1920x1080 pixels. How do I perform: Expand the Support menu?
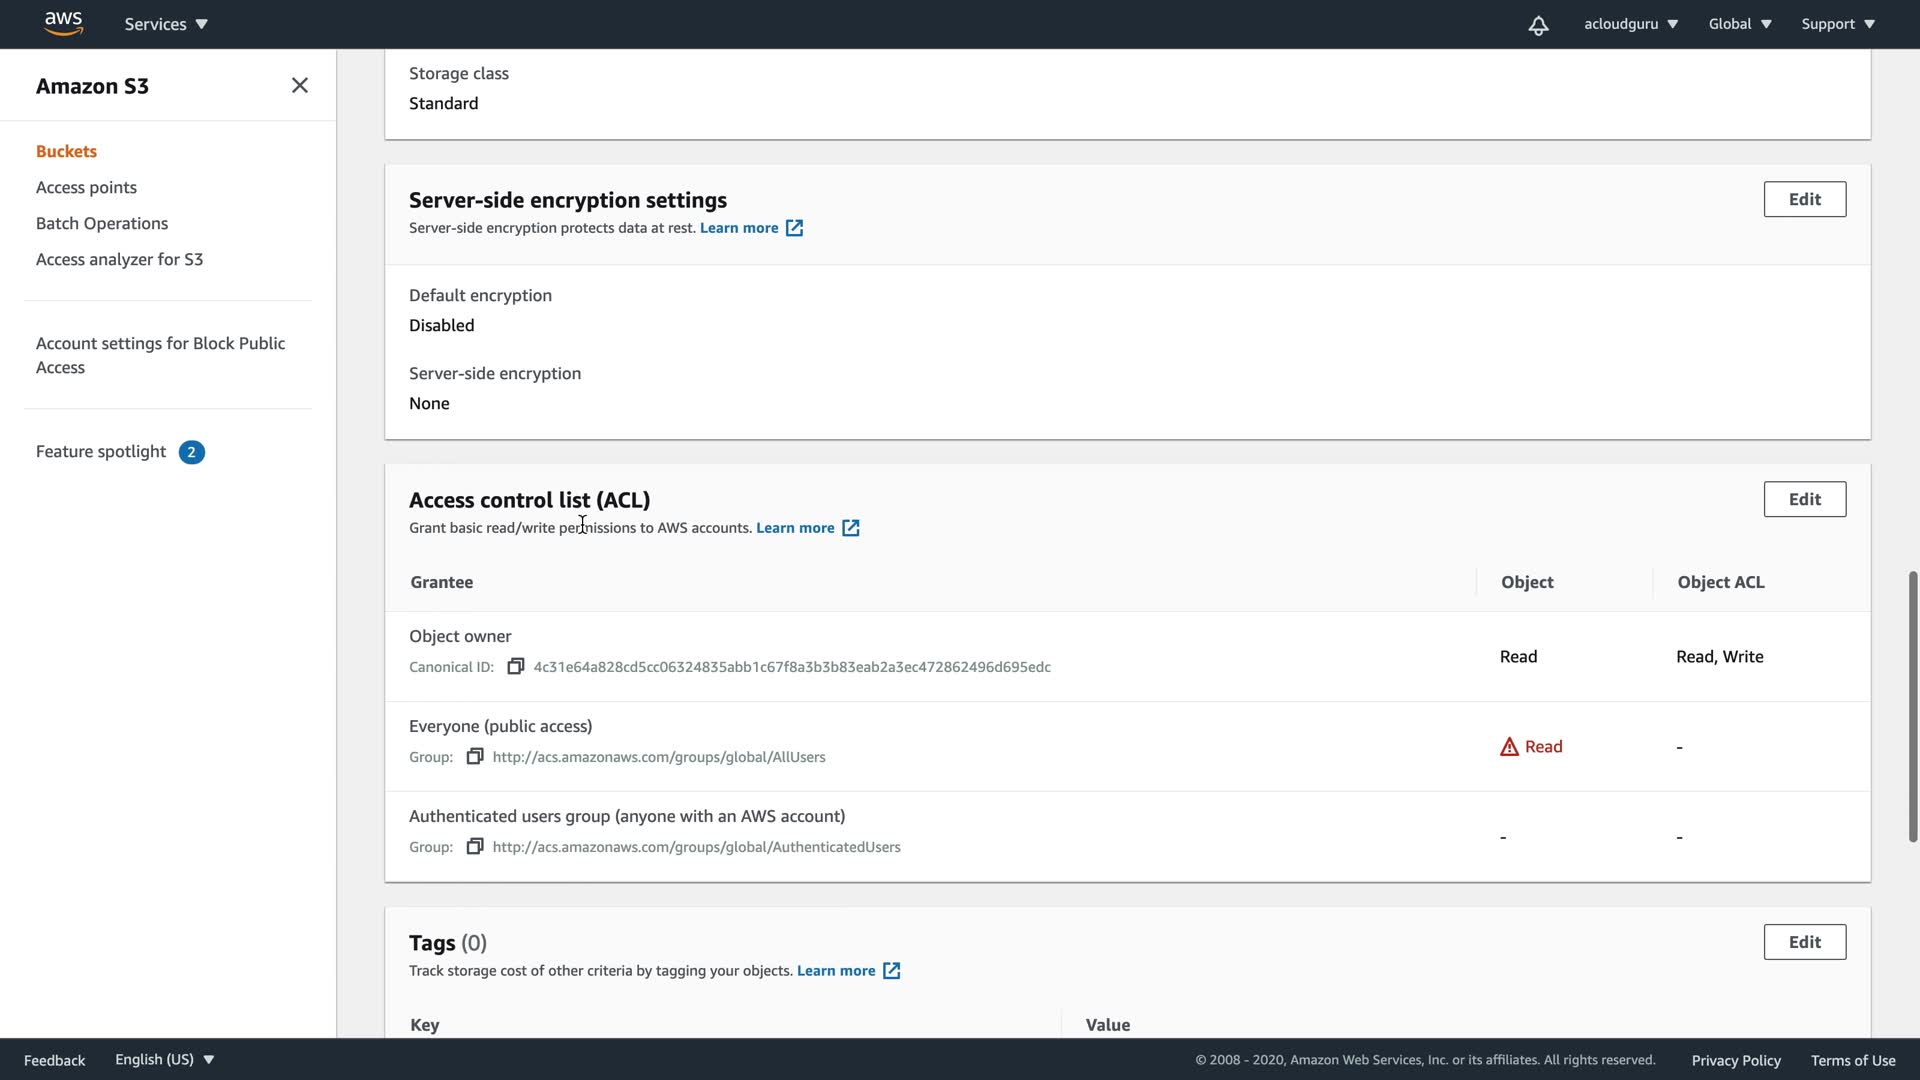tap(1837, 24)
